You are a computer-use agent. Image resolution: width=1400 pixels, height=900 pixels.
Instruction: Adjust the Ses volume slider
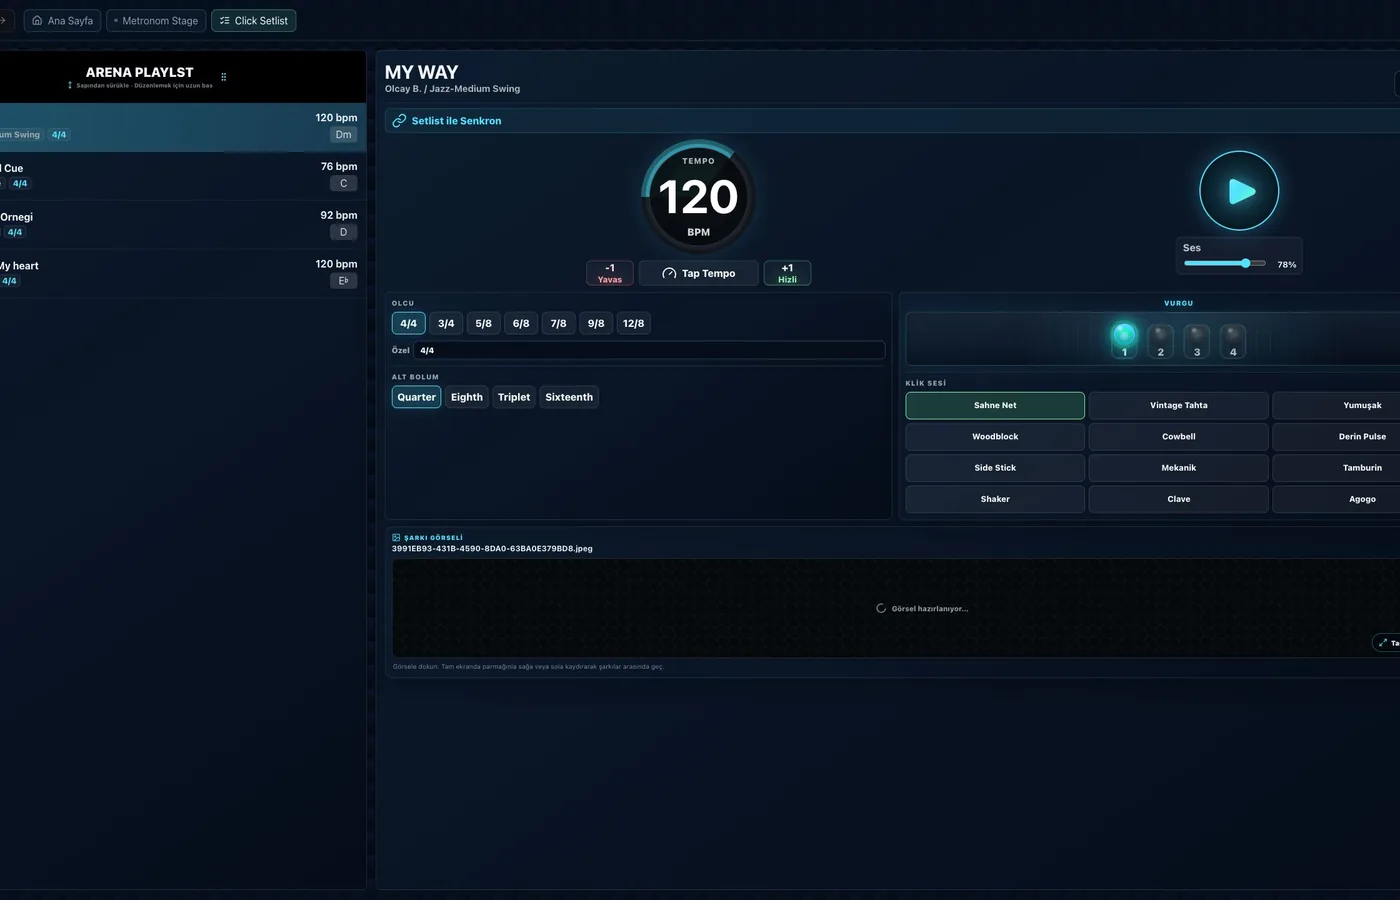tap(1225, 264)
